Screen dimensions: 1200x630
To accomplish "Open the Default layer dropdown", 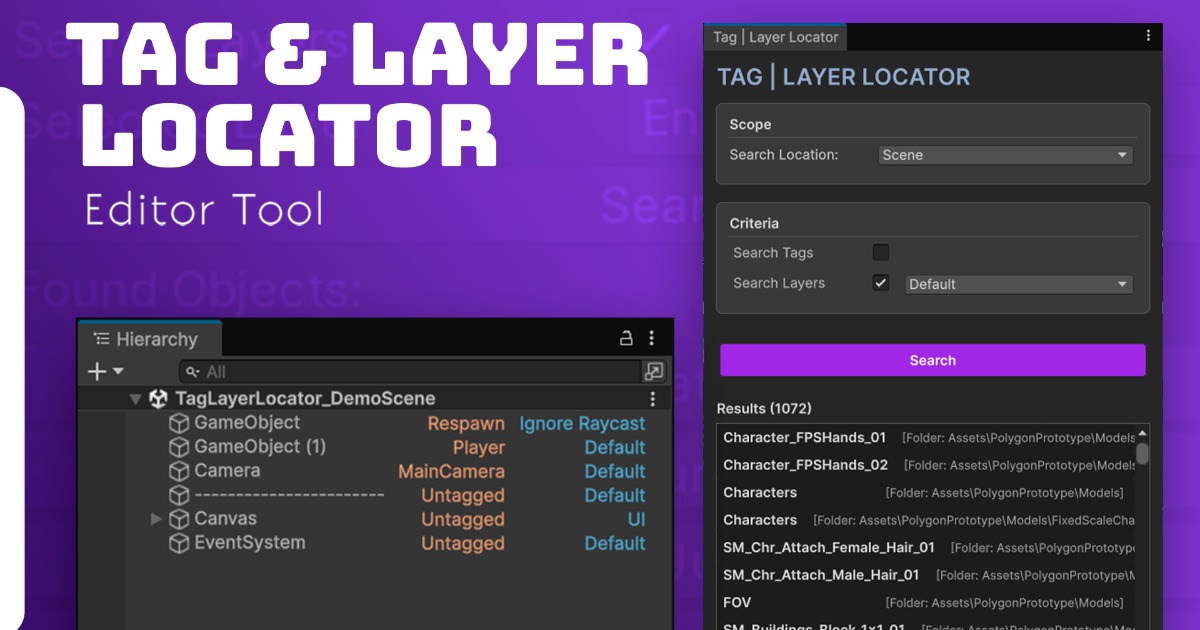I will (1017, 284).
